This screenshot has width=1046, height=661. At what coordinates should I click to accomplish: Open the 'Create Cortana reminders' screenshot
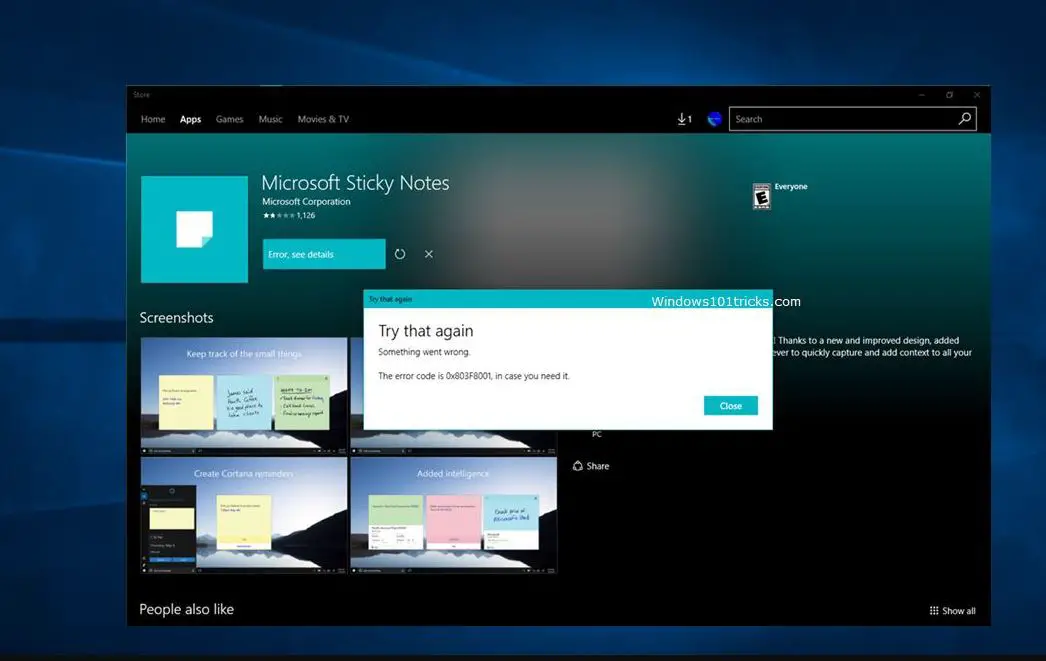click(244, 515)
